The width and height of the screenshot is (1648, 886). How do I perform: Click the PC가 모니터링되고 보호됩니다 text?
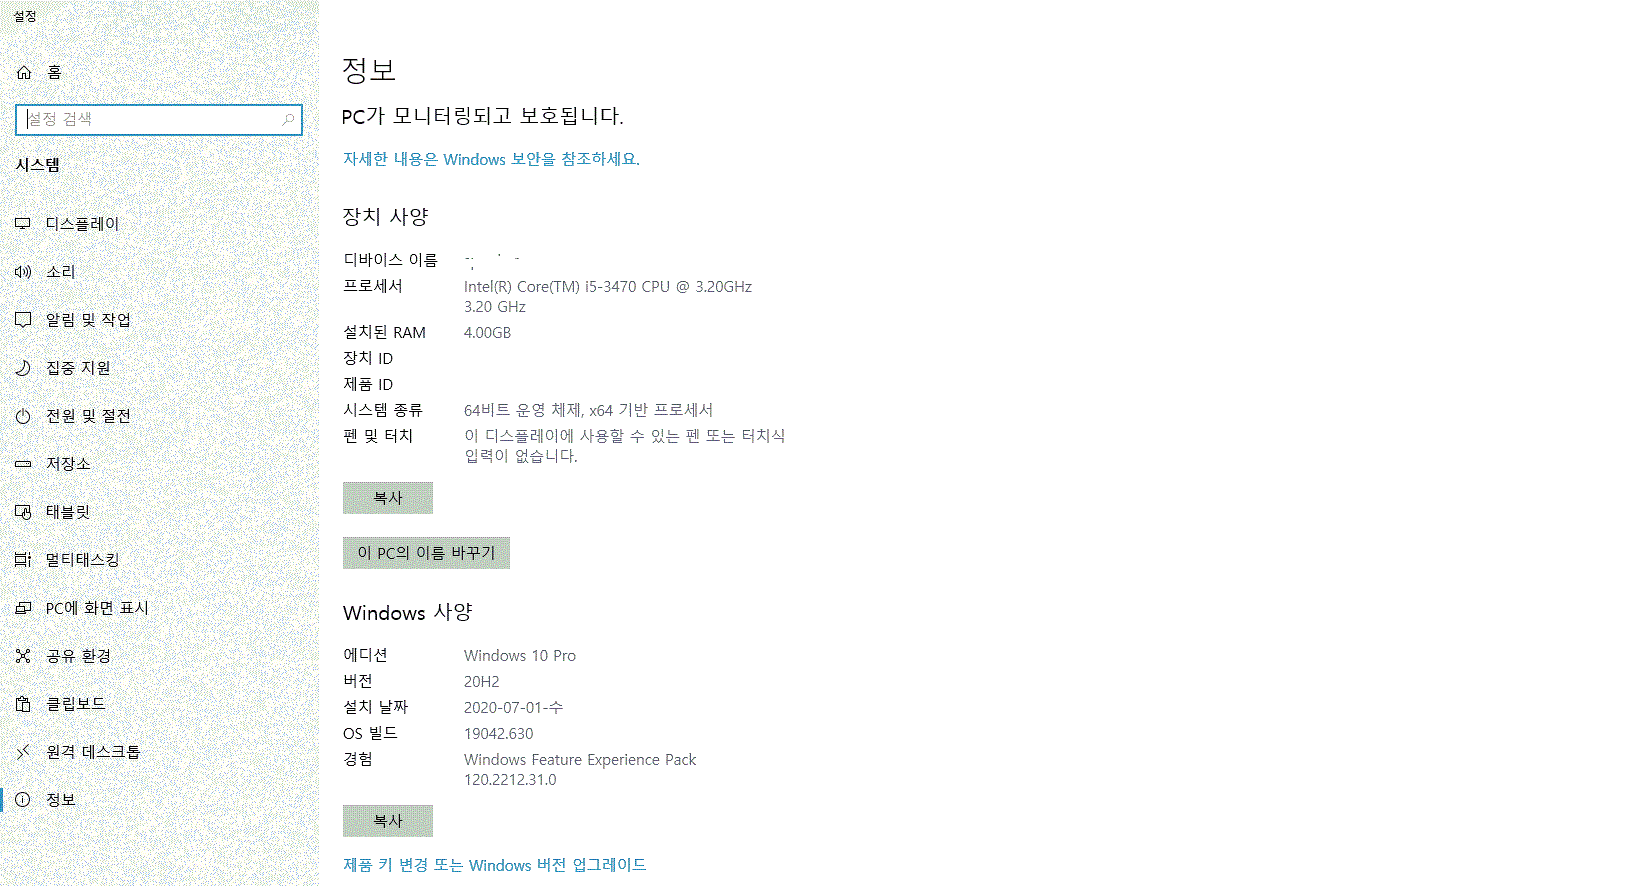pyautogui.click(x=482, y=116)
